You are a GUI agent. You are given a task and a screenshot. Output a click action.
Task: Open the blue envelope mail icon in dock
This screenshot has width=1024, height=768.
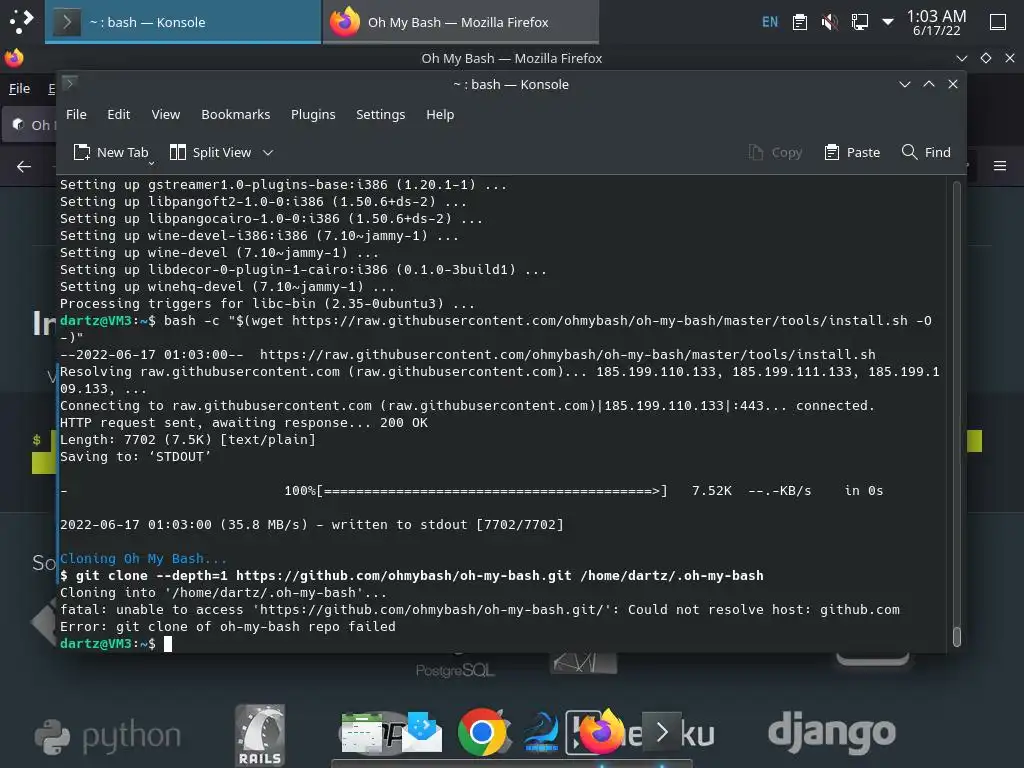(422, 732)
